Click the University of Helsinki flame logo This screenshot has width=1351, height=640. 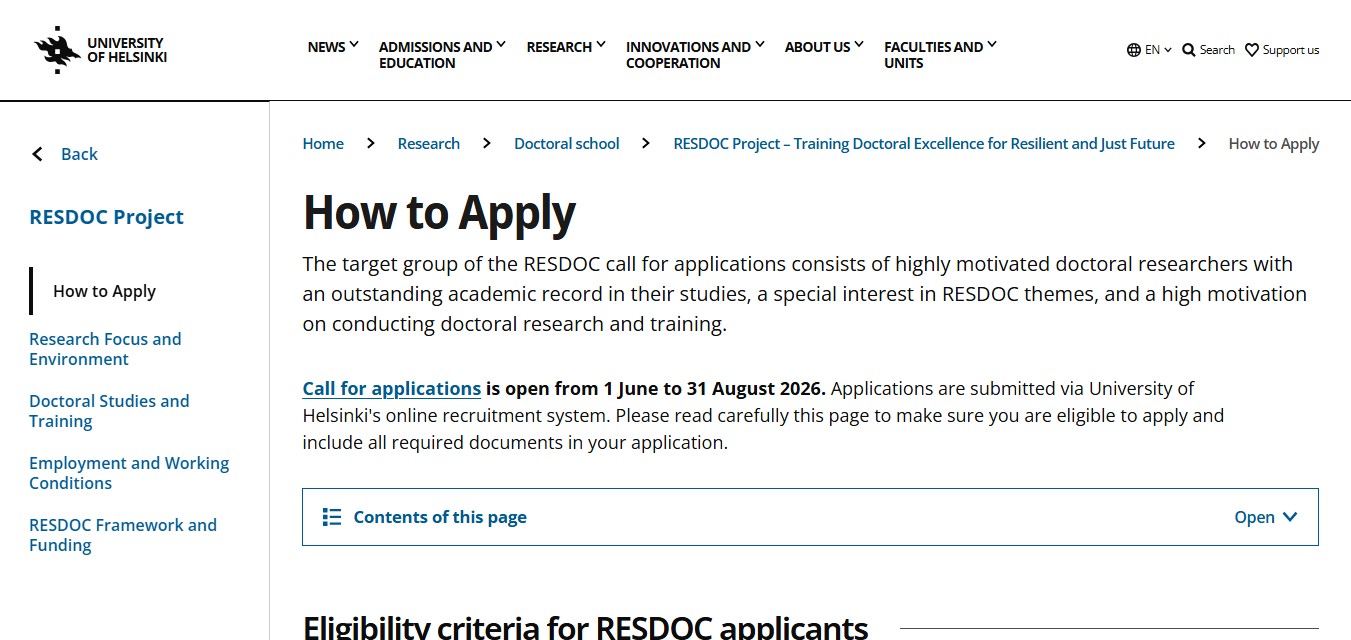tap(57, 50)
